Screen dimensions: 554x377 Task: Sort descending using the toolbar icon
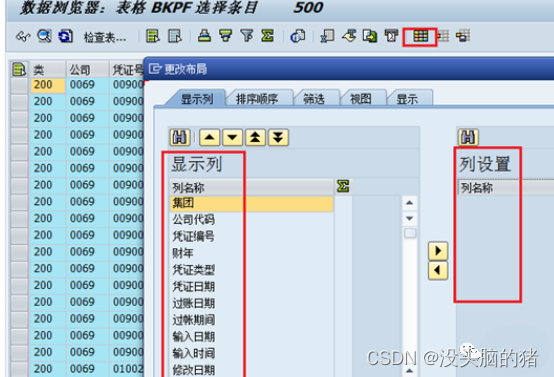(225, 36)
